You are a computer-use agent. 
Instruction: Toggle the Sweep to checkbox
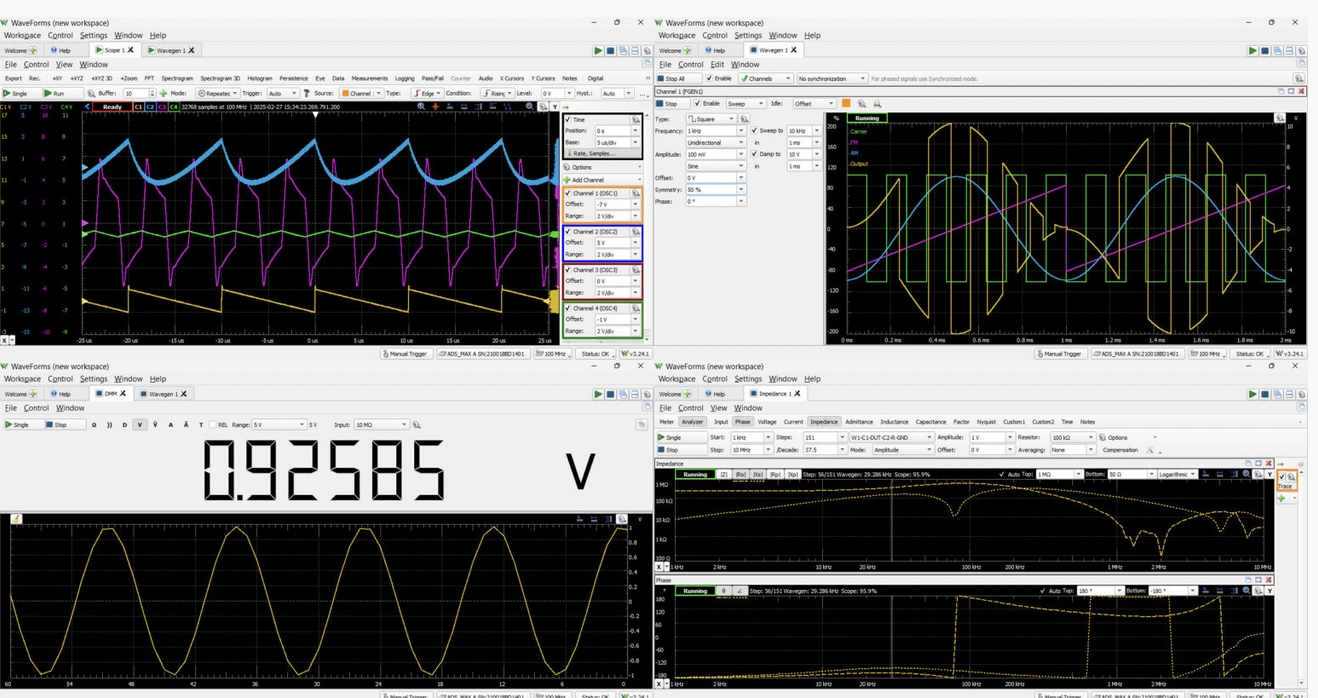pos(753,131)
